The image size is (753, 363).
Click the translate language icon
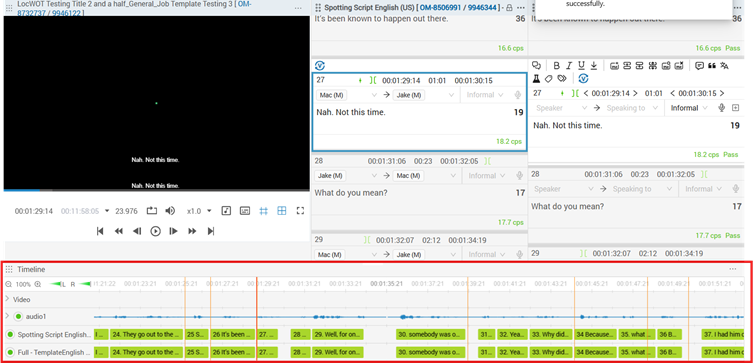tap(725, 66)
